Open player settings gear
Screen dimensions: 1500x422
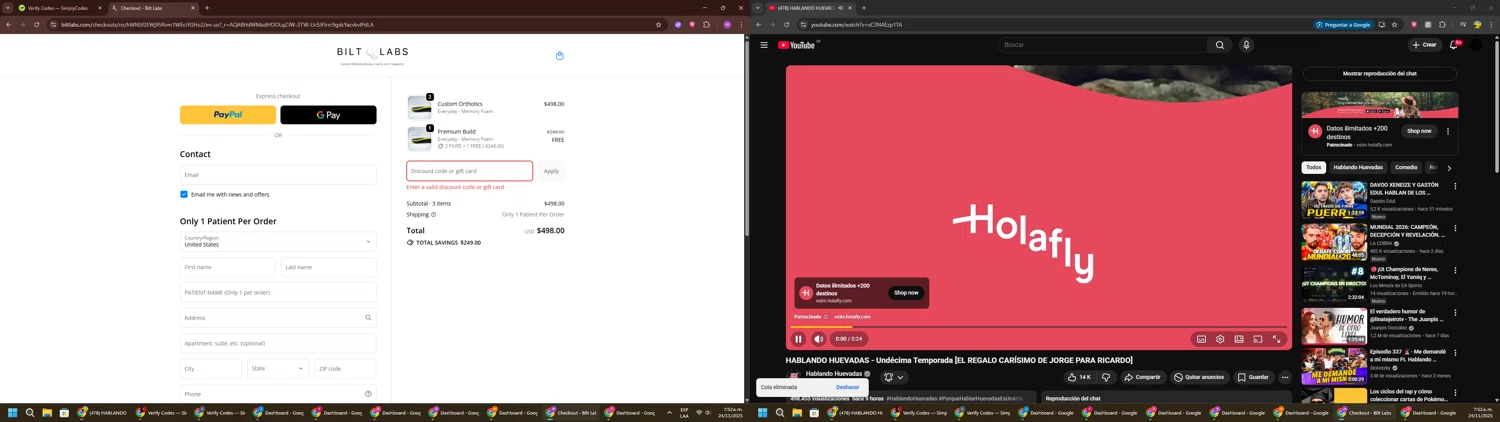pyautogui.click(x=1220, y=339)
